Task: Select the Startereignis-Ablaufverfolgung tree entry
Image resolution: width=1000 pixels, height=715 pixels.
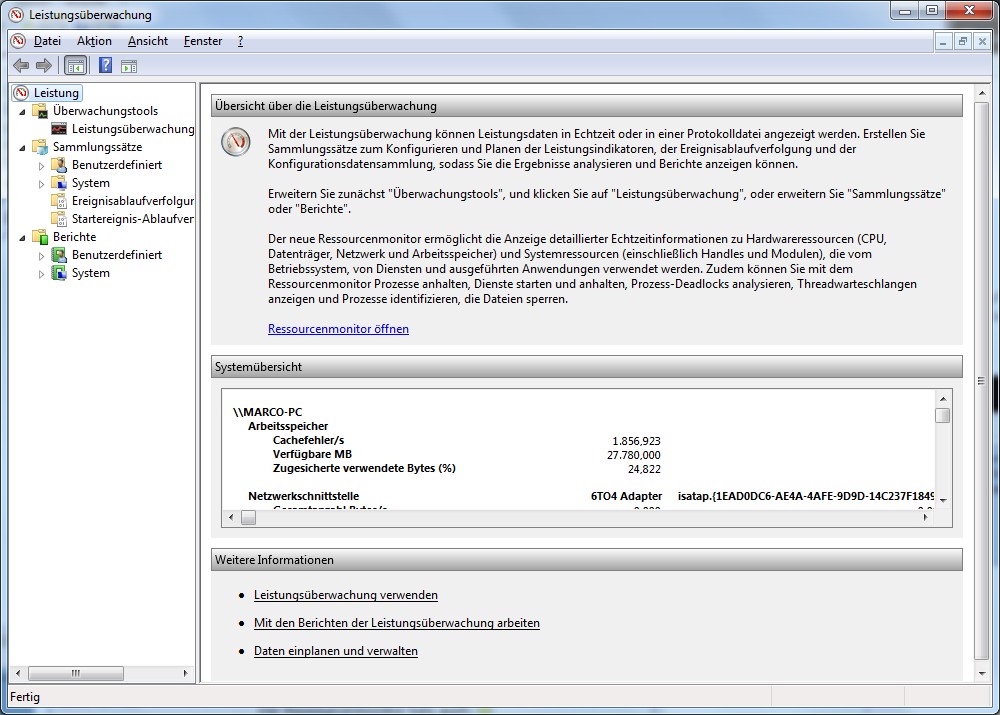Action: point(133,219)
